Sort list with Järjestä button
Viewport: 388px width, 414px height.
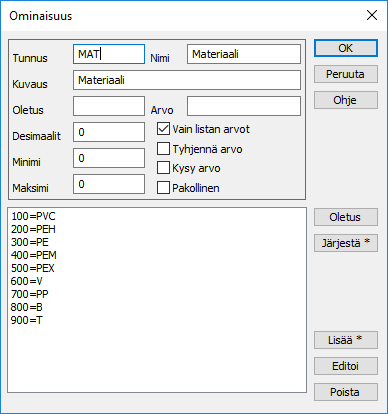346,243
